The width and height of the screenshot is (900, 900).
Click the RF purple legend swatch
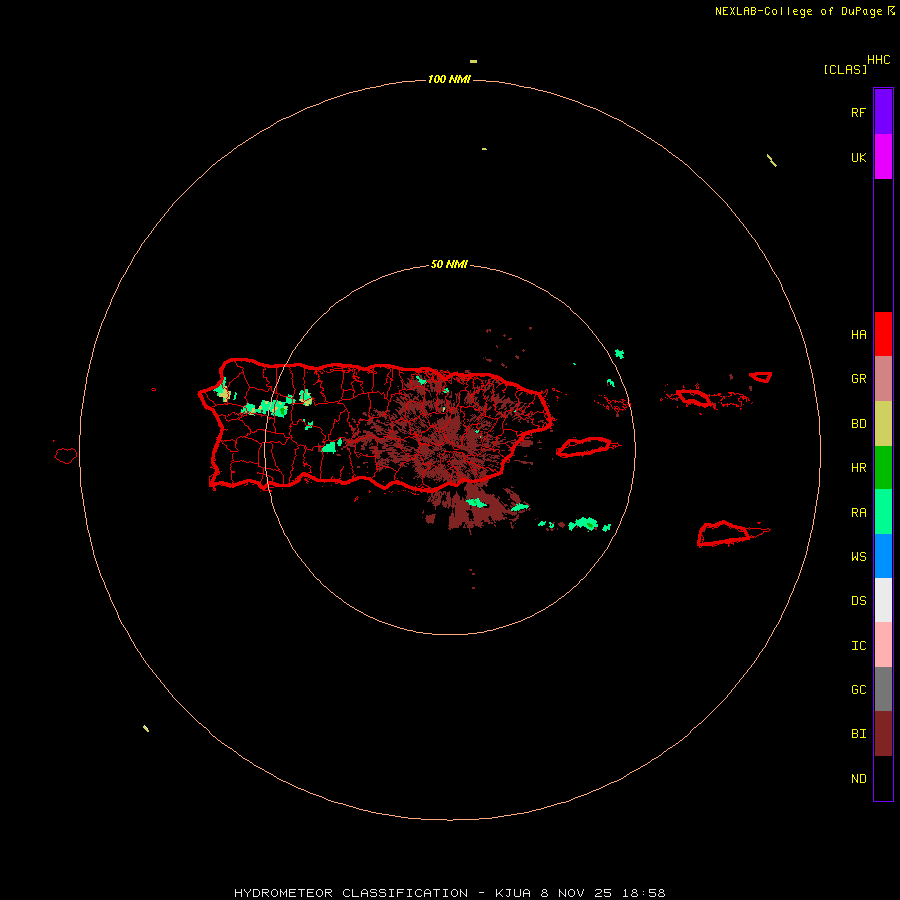pyautogui.click(x=883, y=112)
